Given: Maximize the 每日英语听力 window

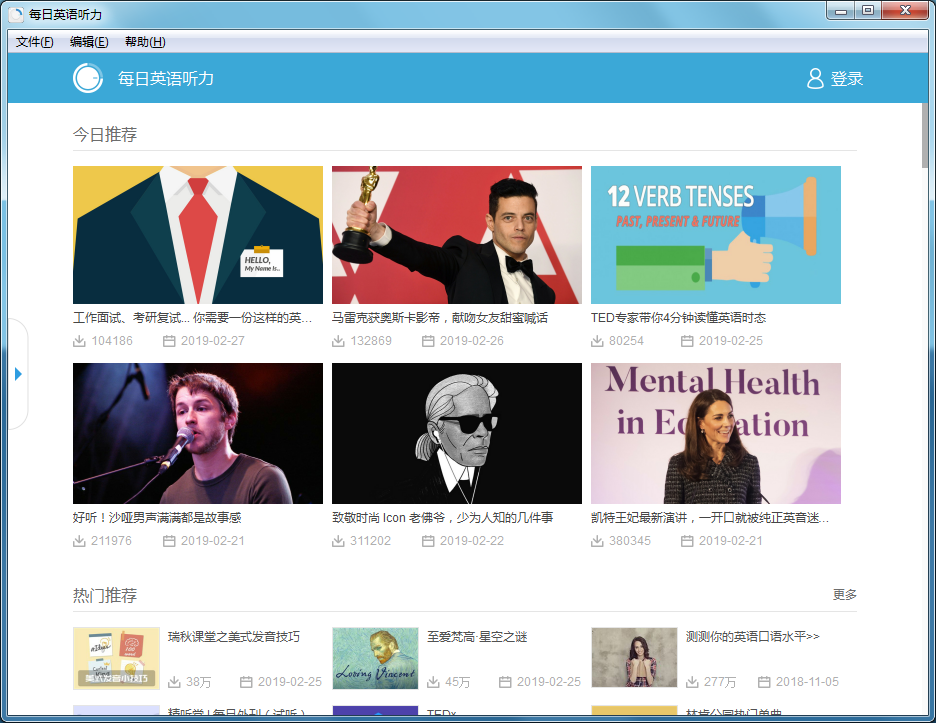Looking at the screenshot, I should 868,11.
